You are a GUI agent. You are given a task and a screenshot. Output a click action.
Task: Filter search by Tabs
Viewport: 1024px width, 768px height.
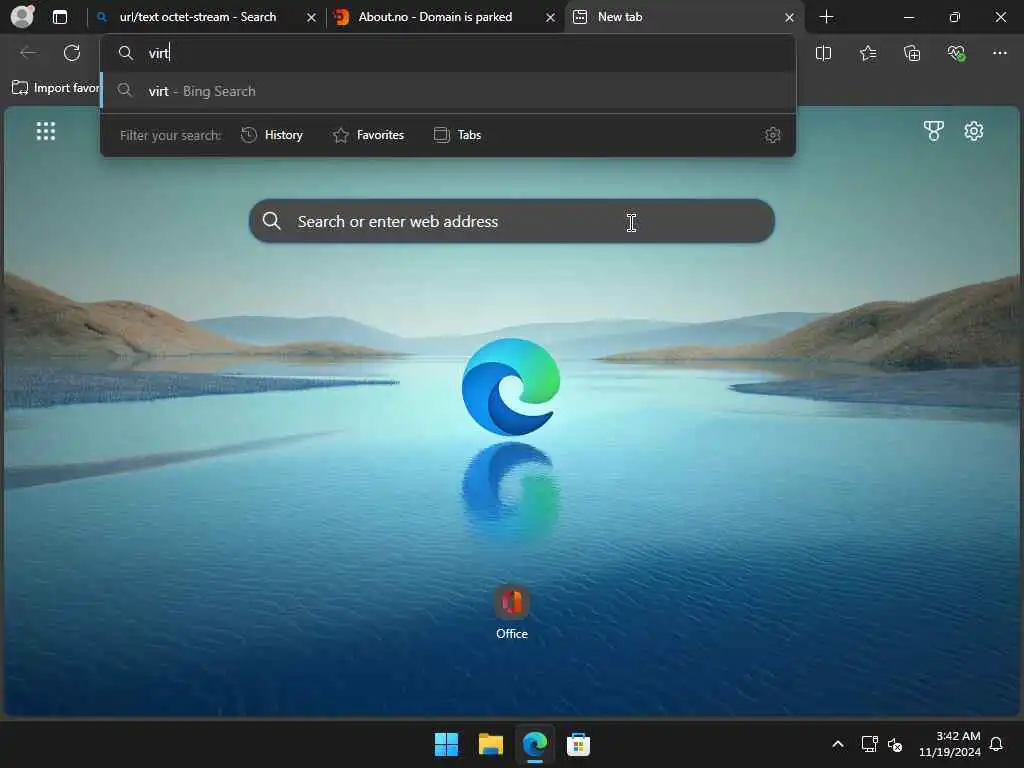(x=458, y=135)
